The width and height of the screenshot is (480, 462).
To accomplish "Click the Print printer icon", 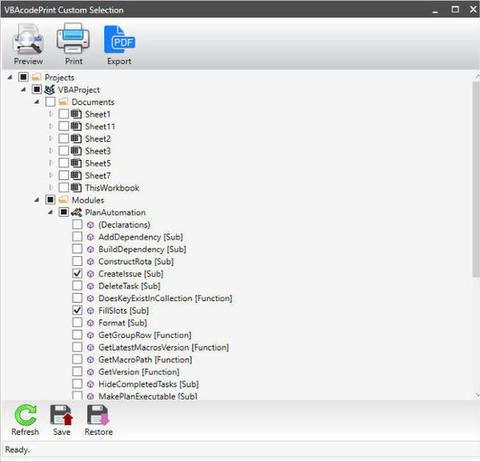I will [73, 38].
